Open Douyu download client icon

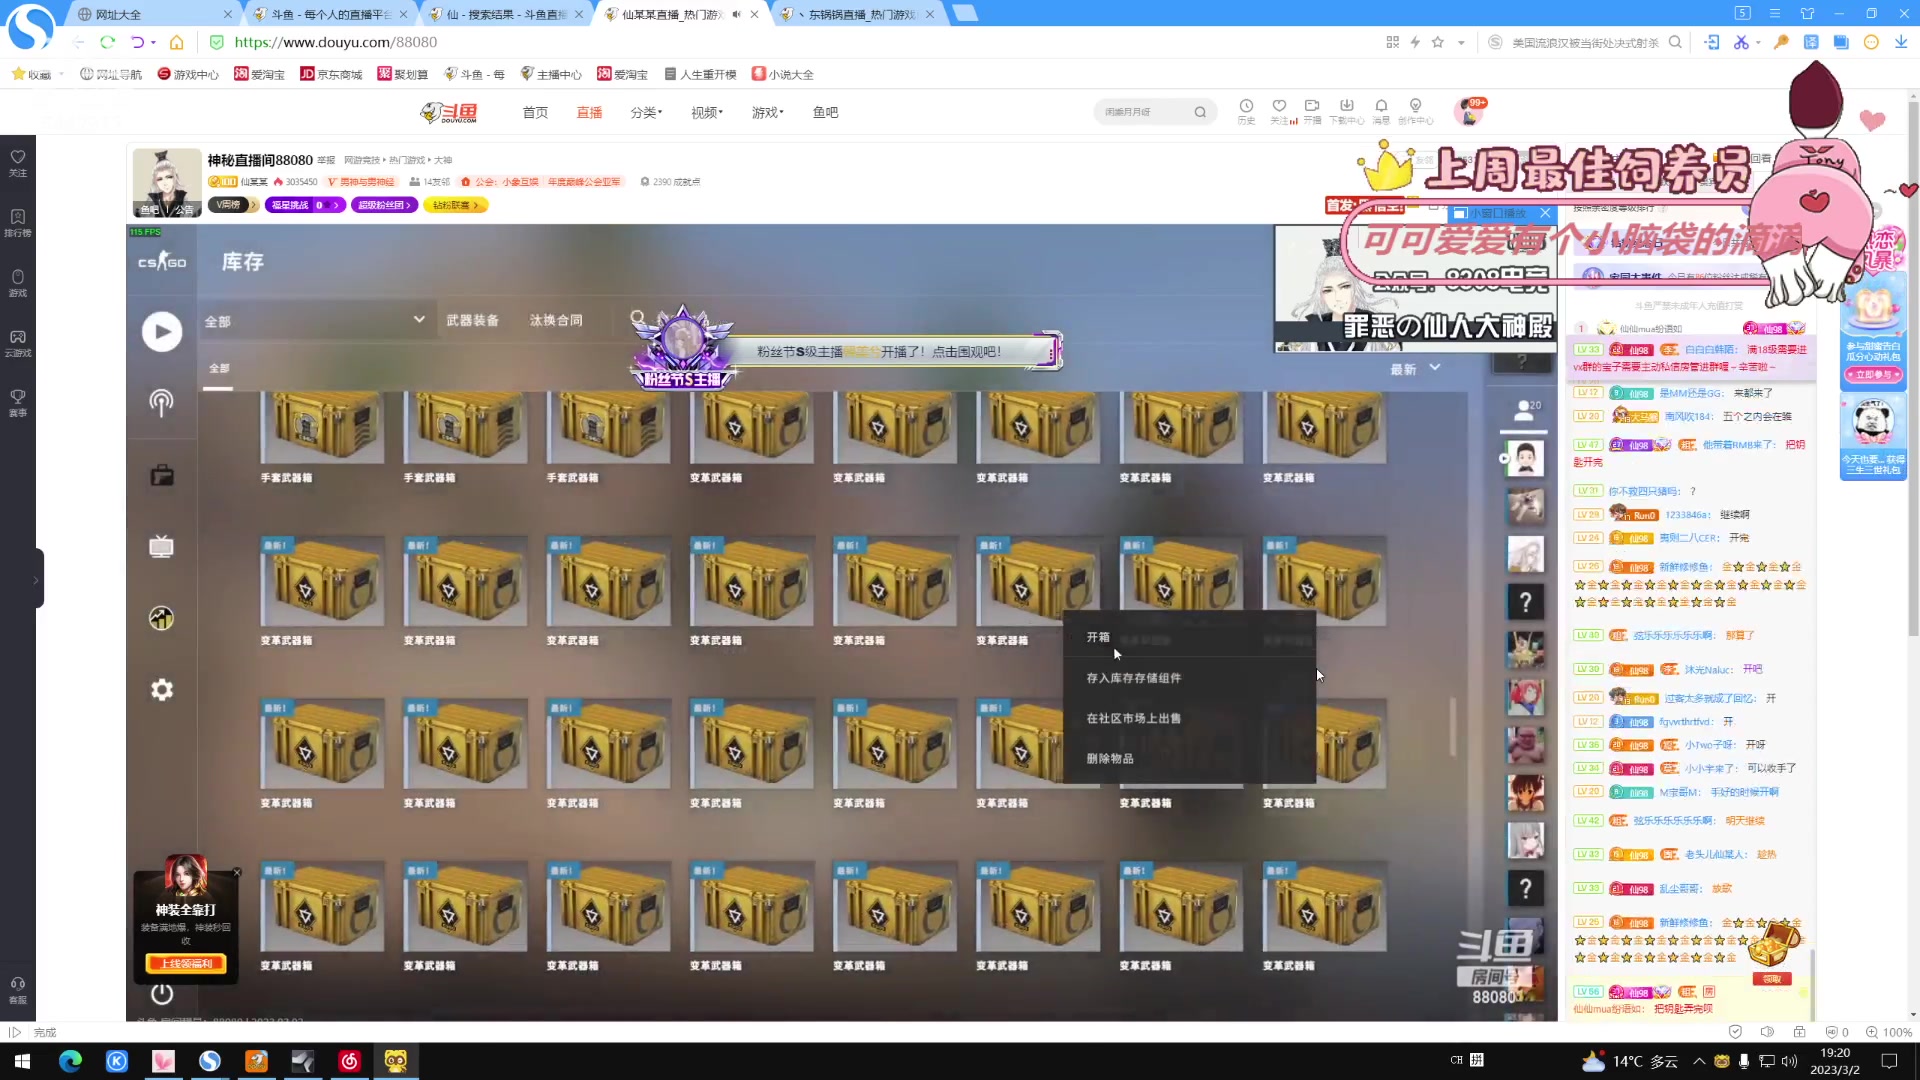1346,111
